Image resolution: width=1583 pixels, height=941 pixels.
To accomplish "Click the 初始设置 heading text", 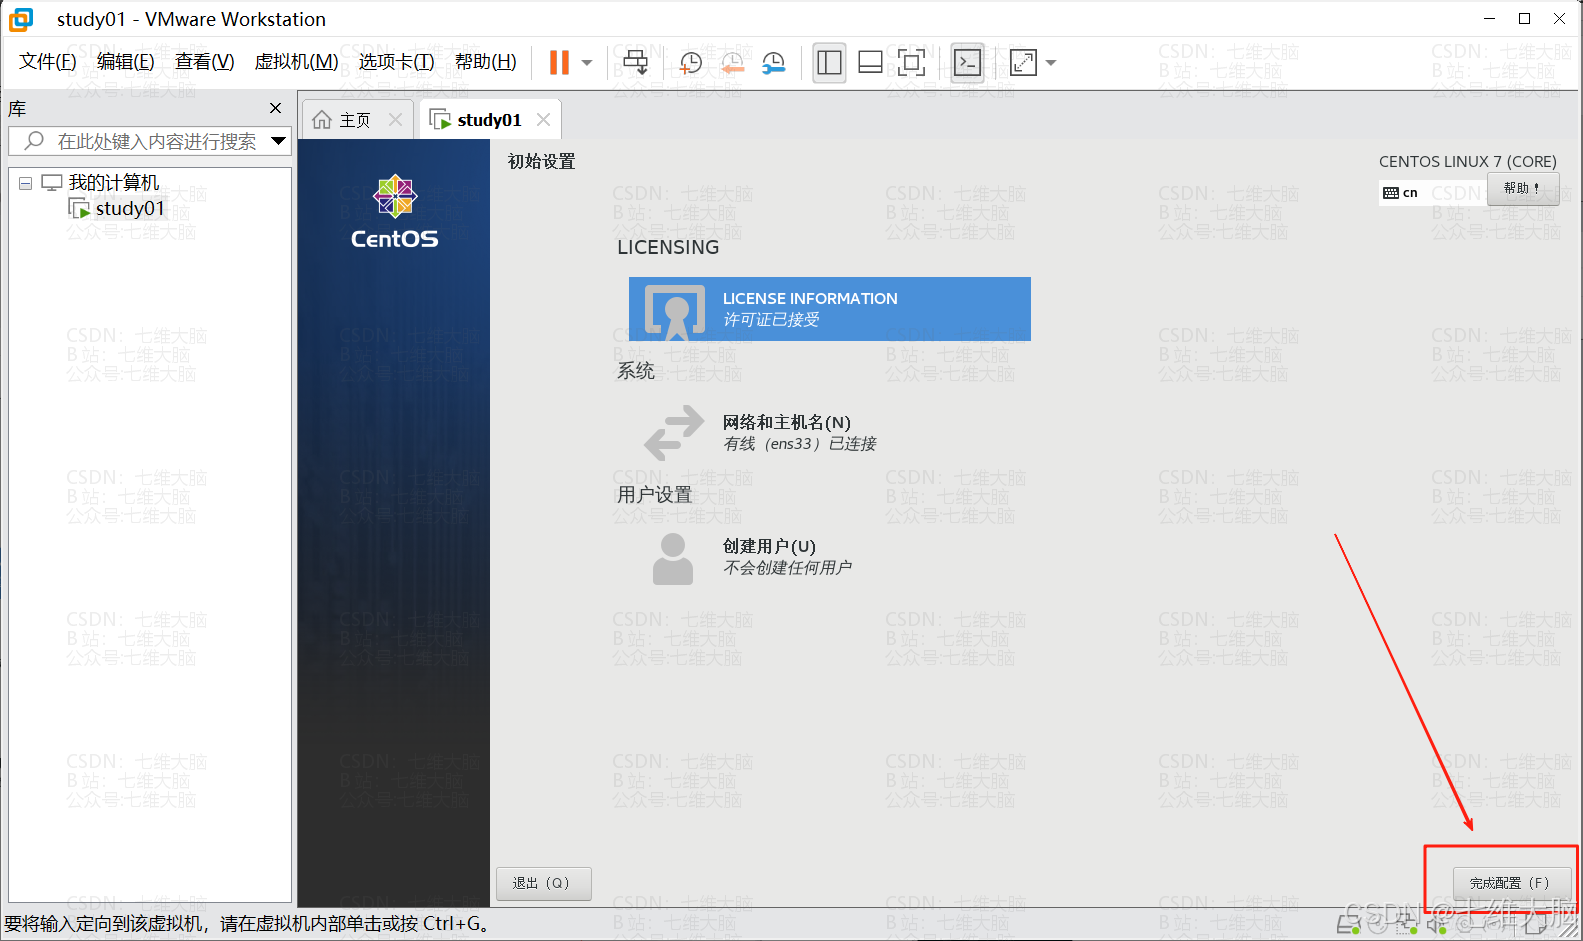I will pos(541,162).
